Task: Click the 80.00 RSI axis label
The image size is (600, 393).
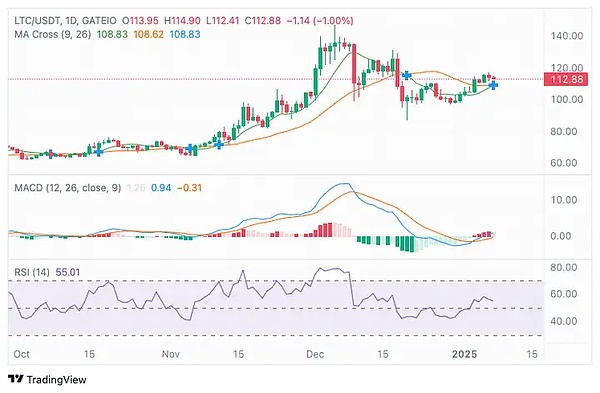Action: click(564, 267)
